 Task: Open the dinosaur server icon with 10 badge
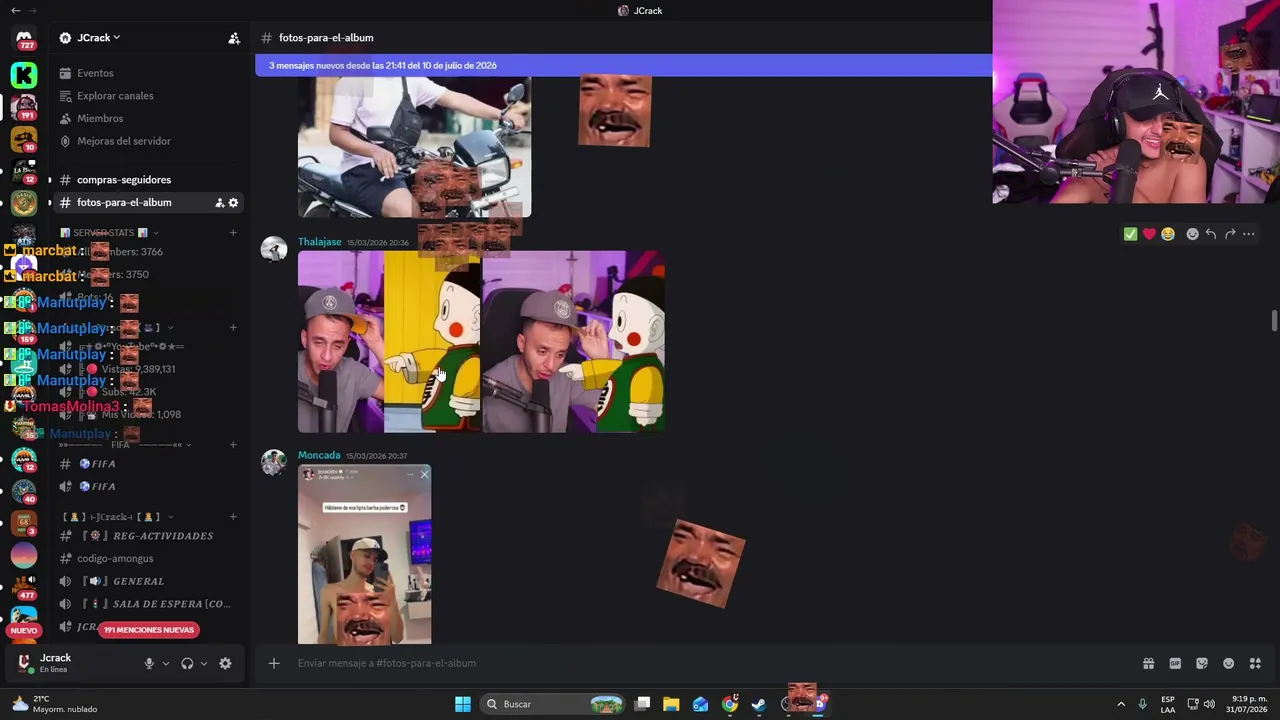24,139
